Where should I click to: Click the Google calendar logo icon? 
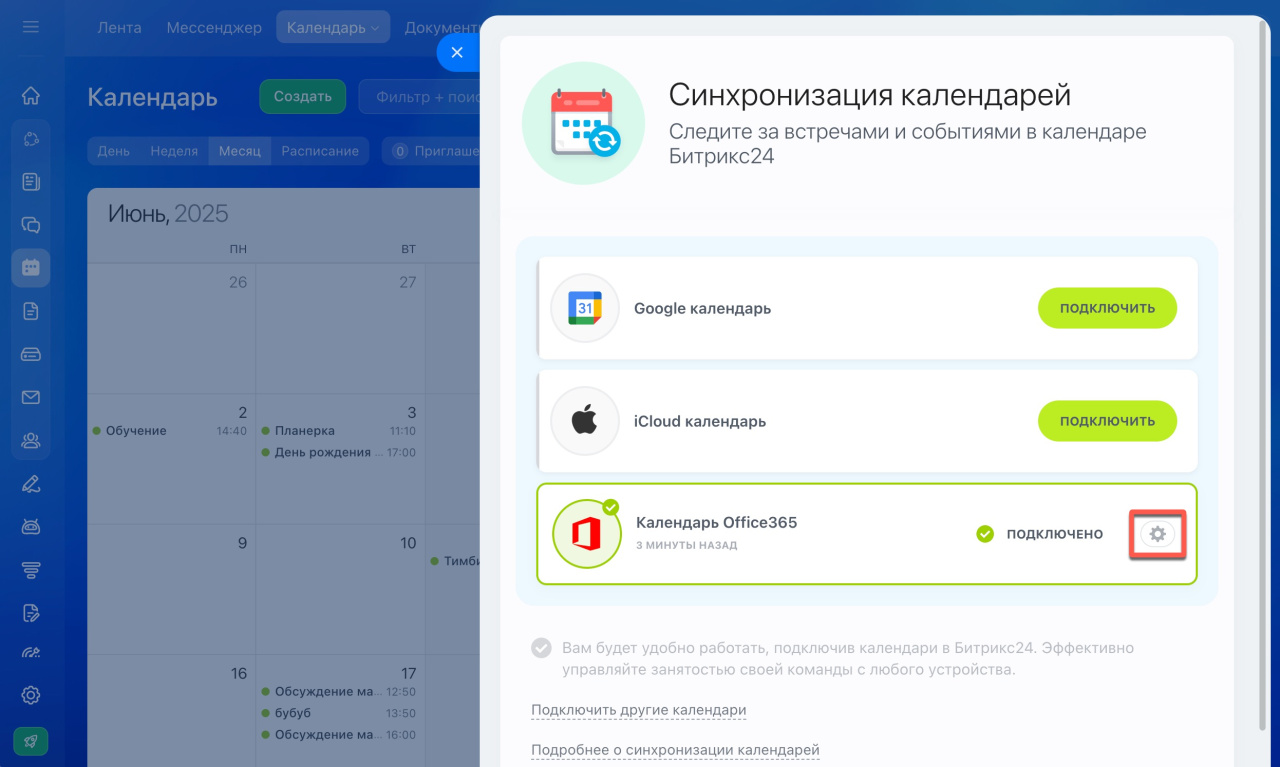[x=585, y=308]
